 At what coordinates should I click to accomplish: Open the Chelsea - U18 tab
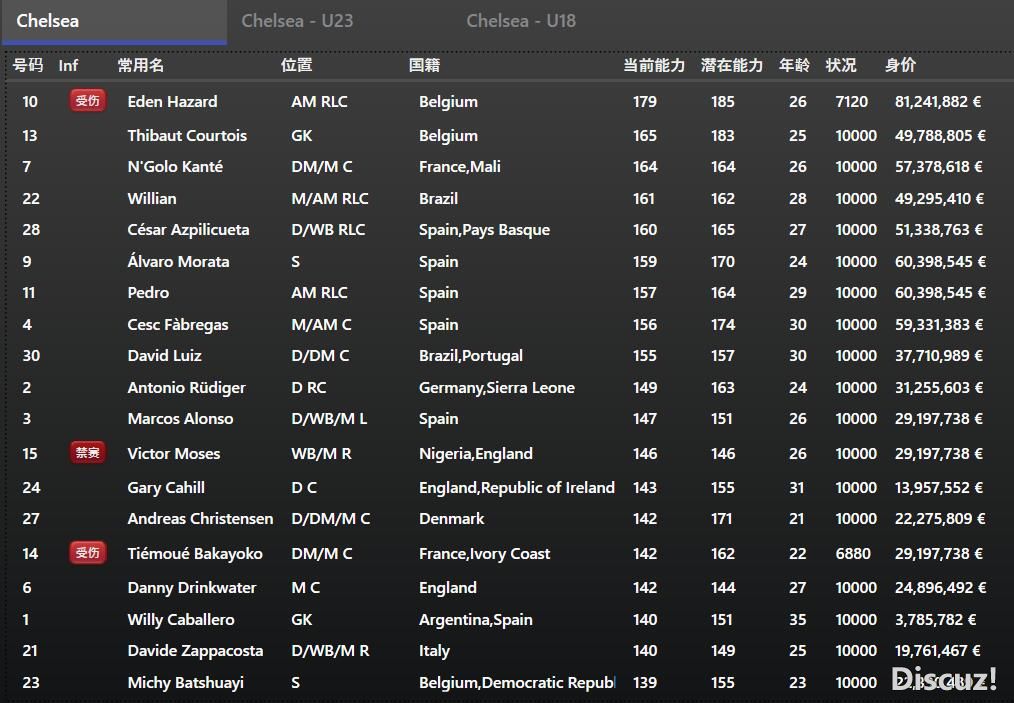click(521, 21)
